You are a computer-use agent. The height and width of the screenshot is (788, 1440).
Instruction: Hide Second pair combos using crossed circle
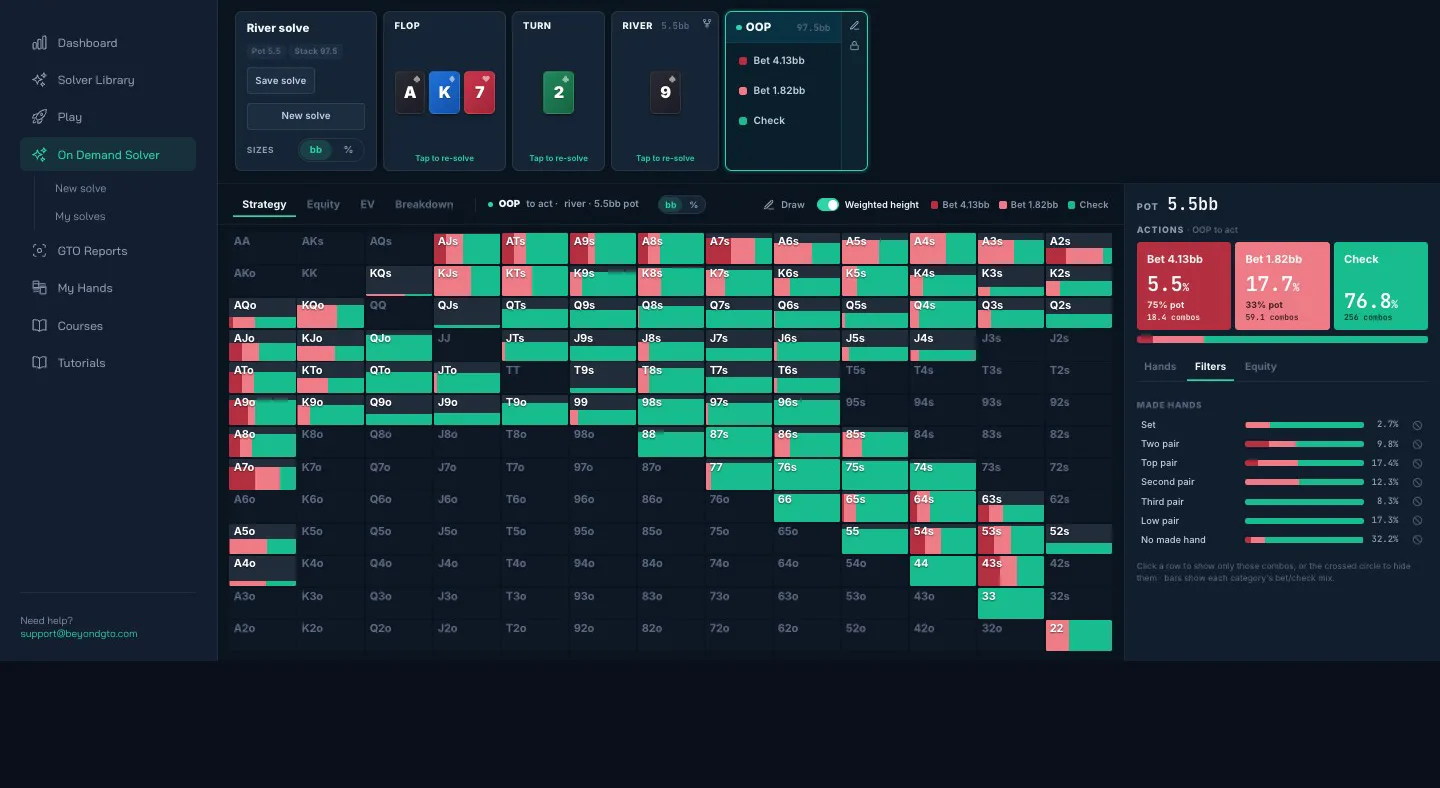[1417, 482]
